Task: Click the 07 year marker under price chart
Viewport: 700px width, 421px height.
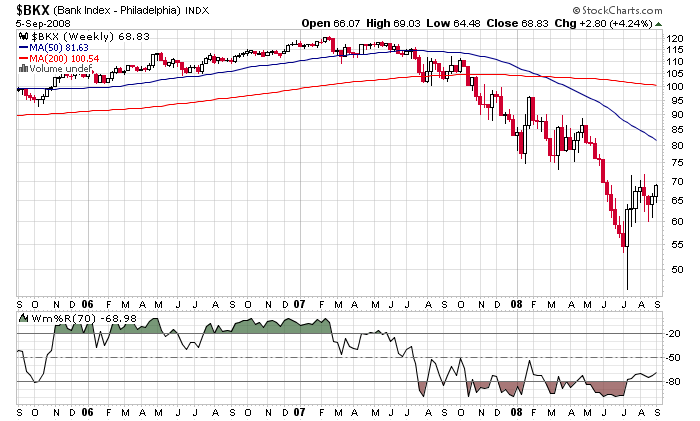Action: click(299, 304)
